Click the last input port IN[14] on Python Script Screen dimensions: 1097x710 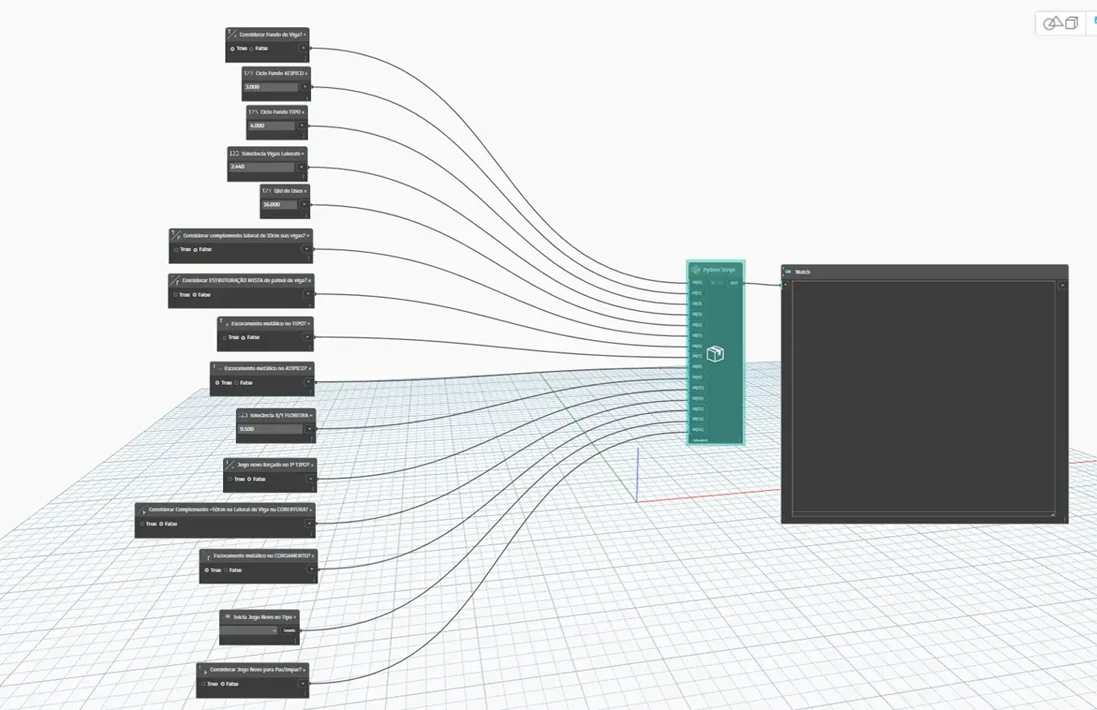(697, 430)
